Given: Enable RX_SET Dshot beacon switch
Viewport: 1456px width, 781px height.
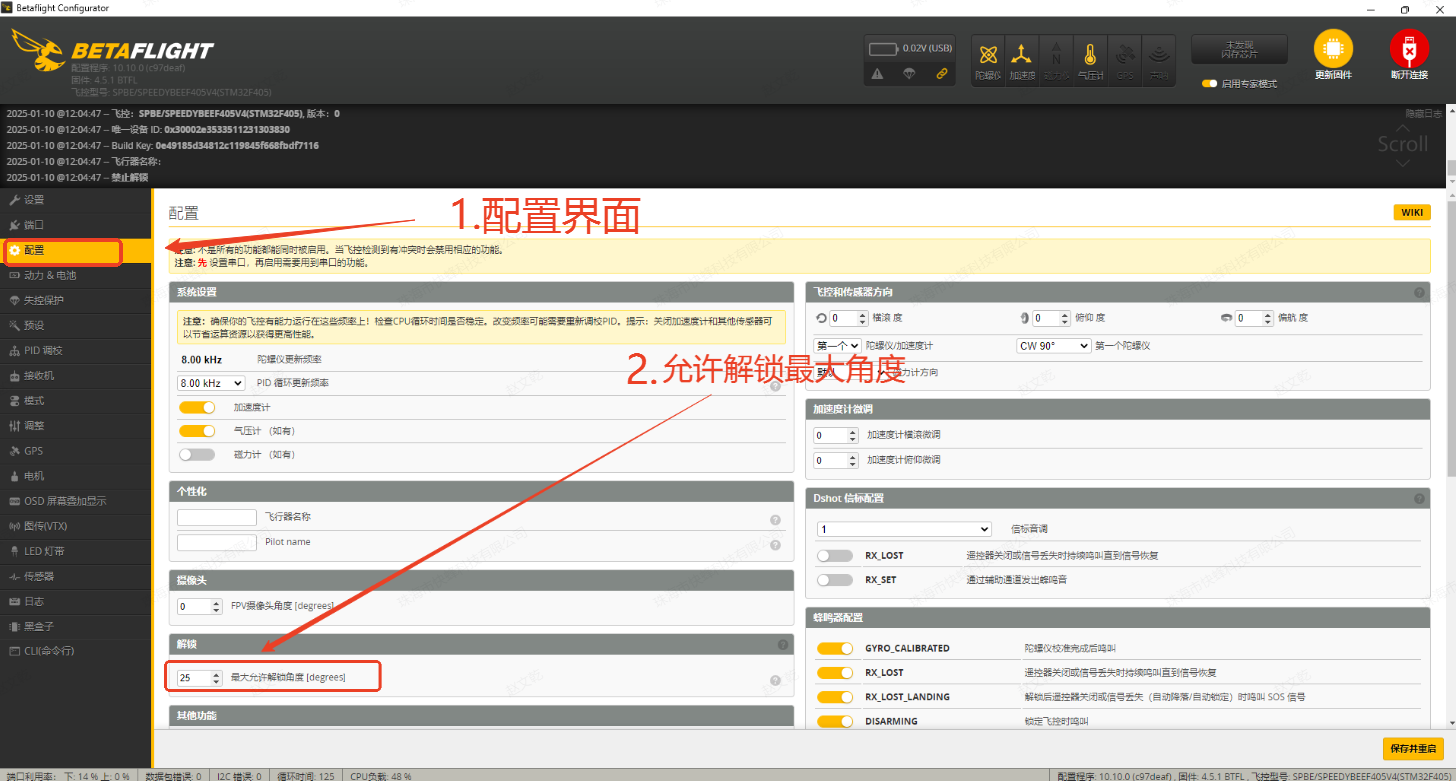Looking at the screenshot, I should coord(835,579).
